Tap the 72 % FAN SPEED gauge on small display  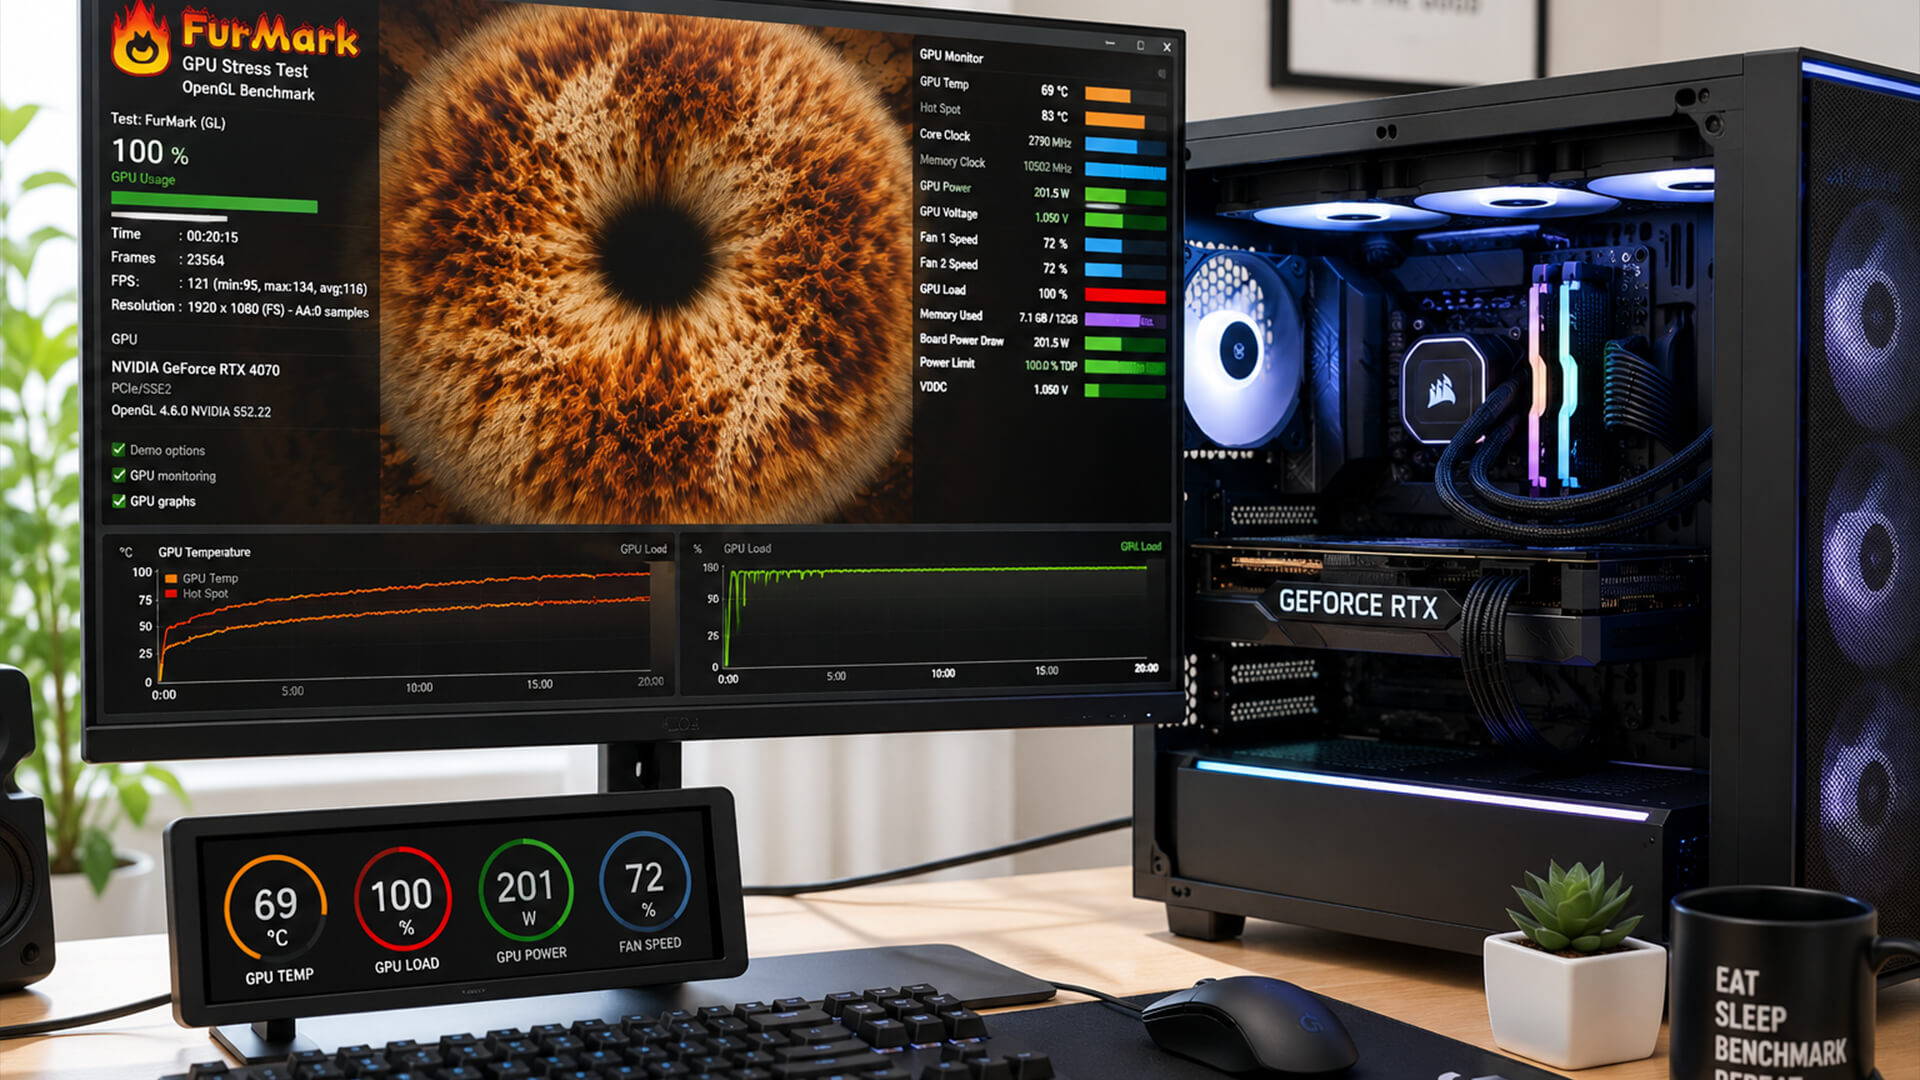click(645, 881)
